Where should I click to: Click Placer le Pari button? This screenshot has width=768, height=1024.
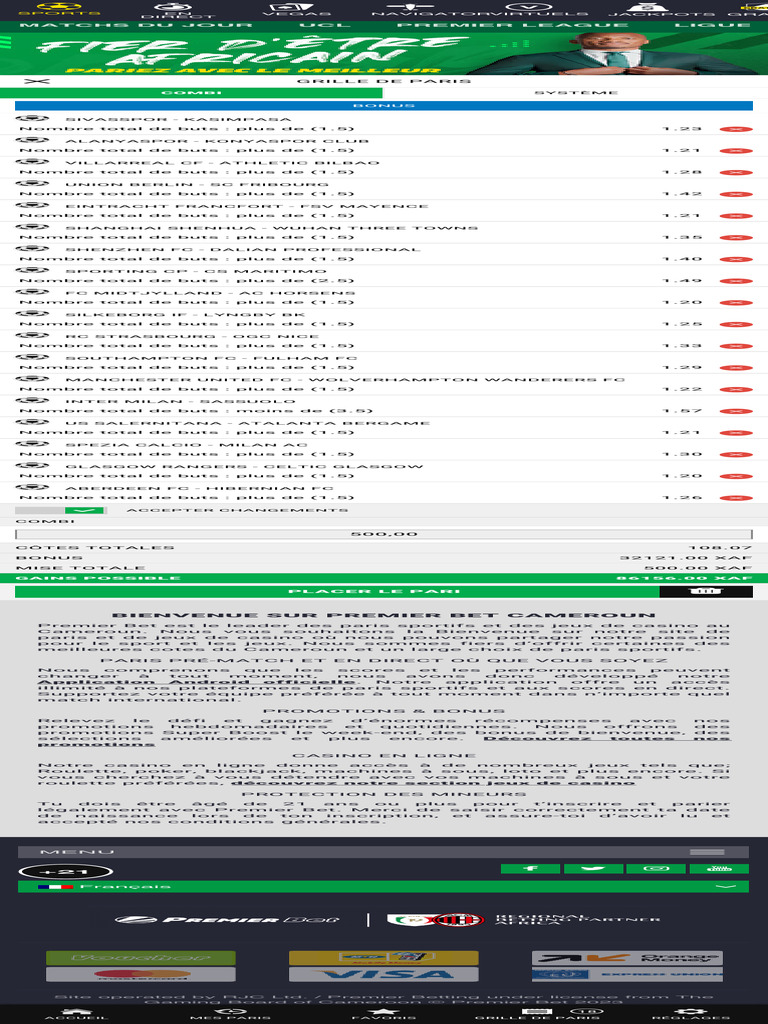pos(337,592)
